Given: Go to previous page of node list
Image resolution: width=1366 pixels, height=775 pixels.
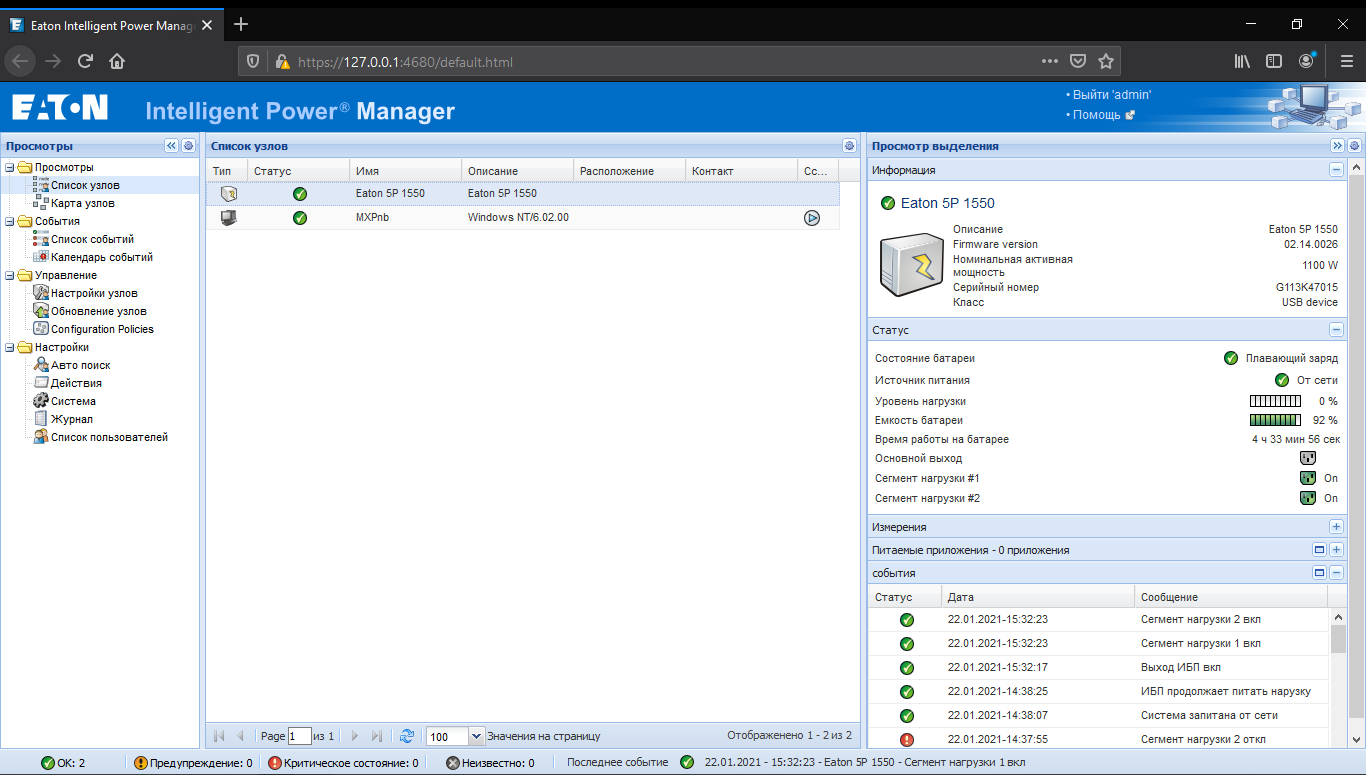Looking at the screenshot, I should tap(240, 736).
